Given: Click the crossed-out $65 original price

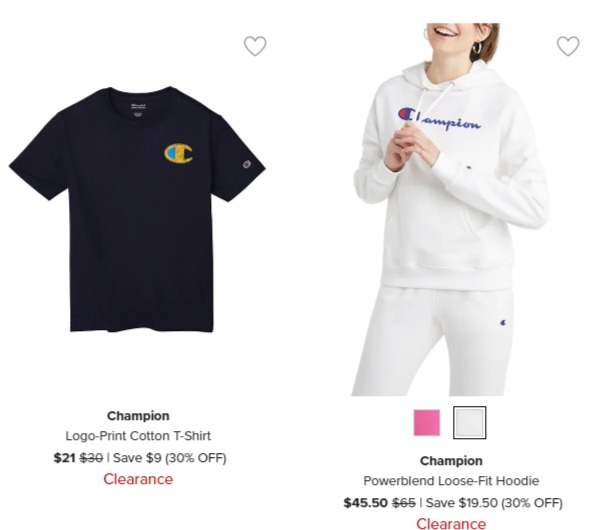Looking at the screenshot, I should tap(404, 503).
